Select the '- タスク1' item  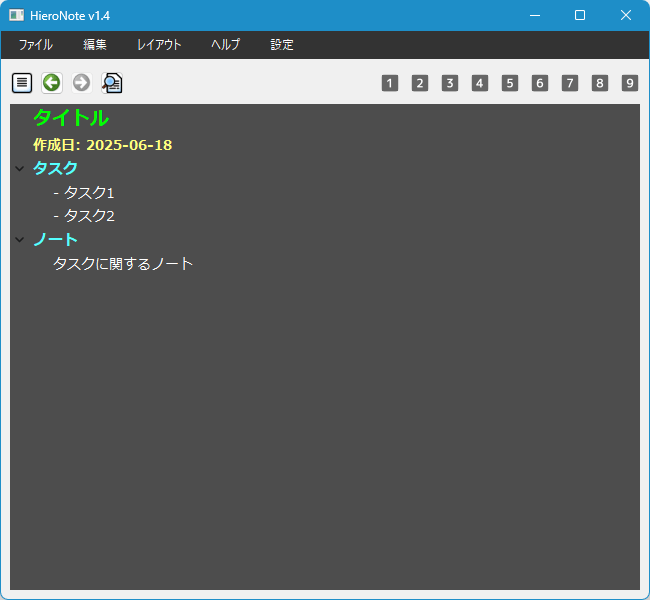(84, 193)
